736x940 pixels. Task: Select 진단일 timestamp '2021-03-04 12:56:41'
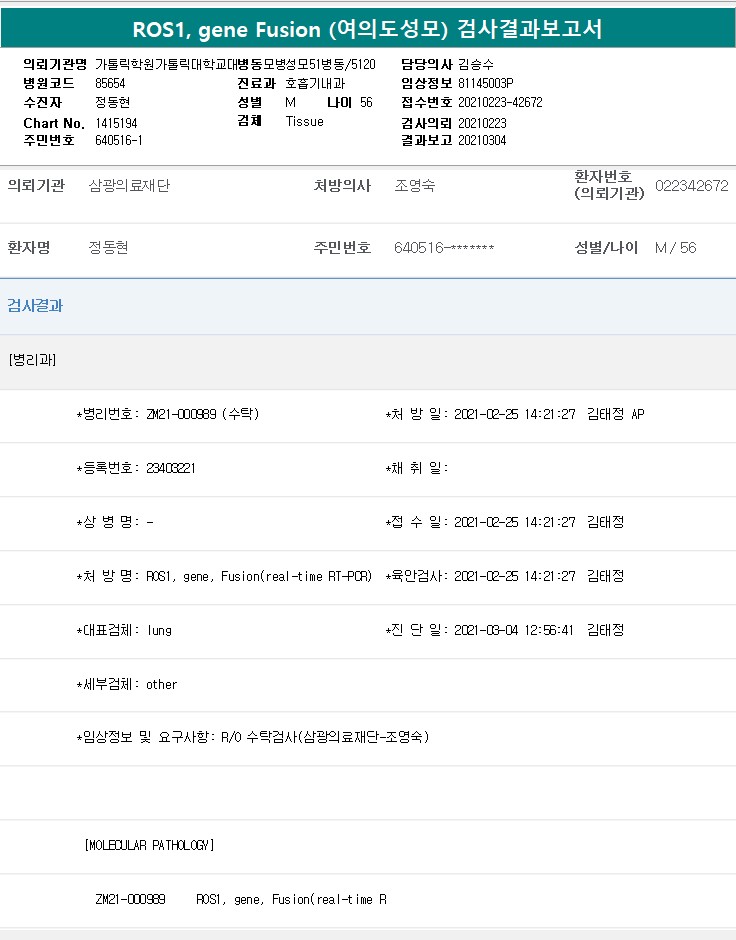(x=514, y=630)
